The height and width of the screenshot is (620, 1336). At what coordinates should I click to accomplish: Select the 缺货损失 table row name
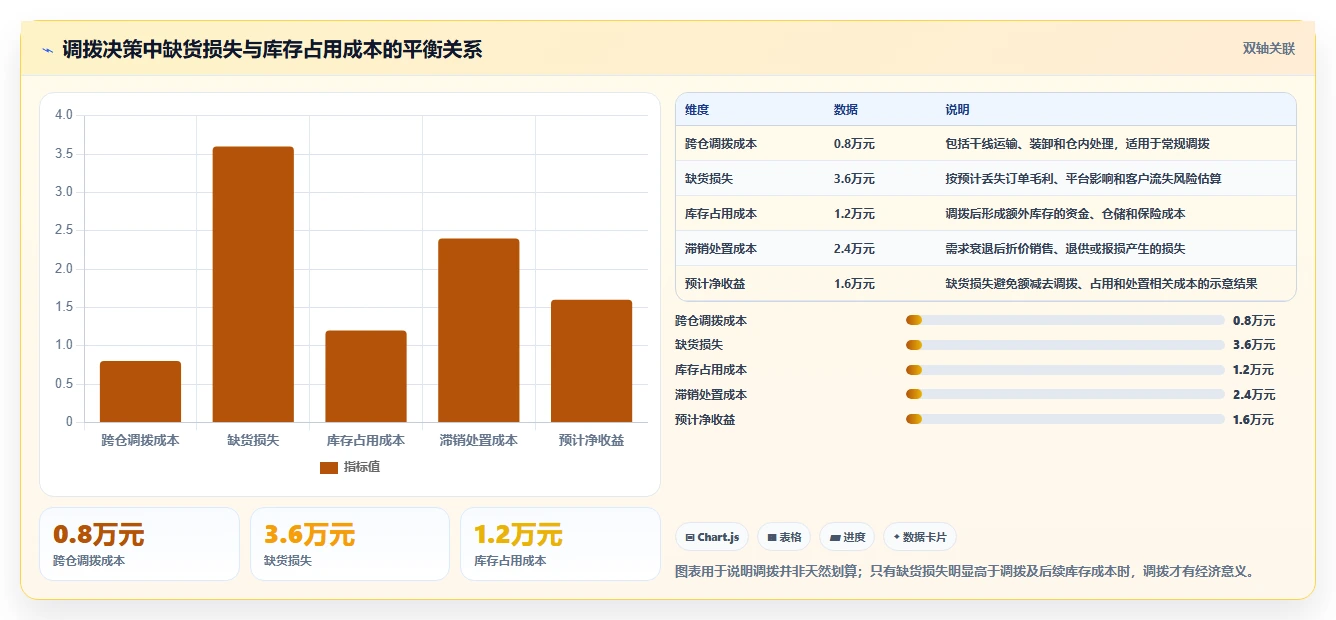[x=709, y=179]
